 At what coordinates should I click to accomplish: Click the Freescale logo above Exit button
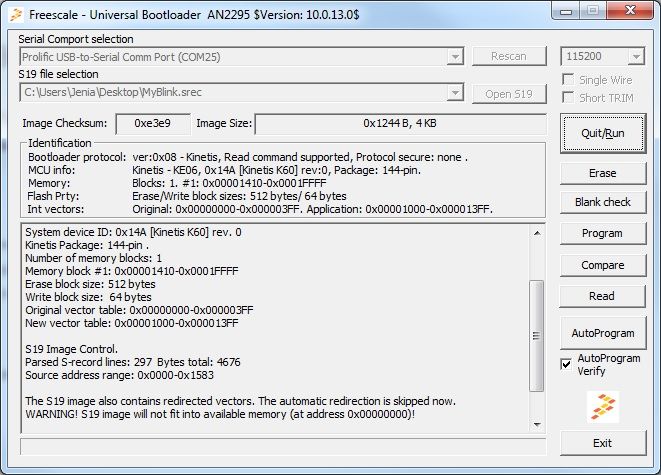pos(603,407)
